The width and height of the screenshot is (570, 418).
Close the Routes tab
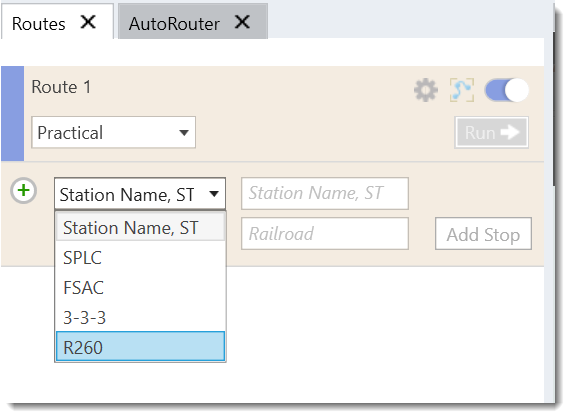click(x=88, y=23)
